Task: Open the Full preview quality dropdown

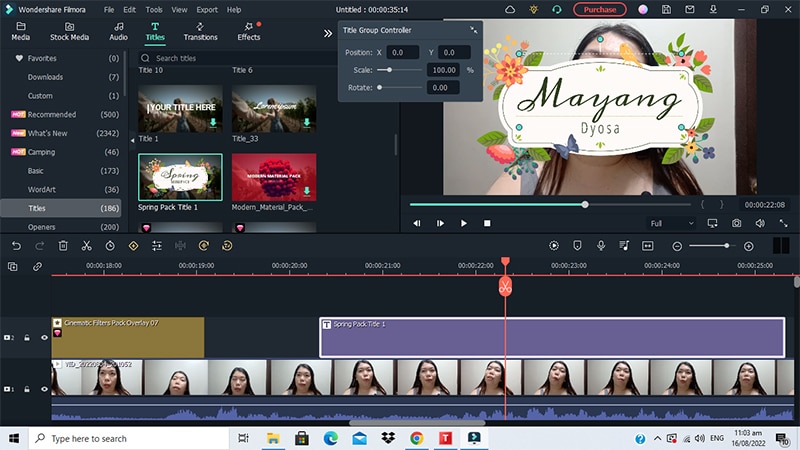Action: tap(672, 223)
